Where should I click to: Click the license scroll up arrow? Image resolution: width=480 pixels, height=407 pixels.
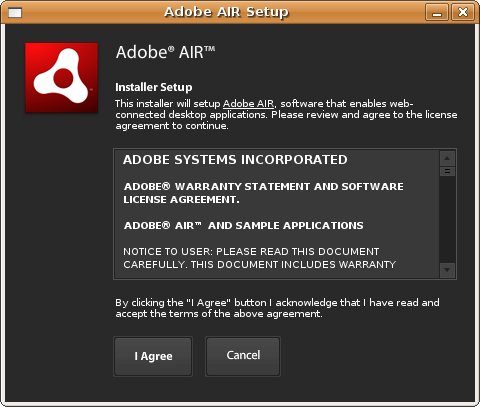tap(447, 158)
